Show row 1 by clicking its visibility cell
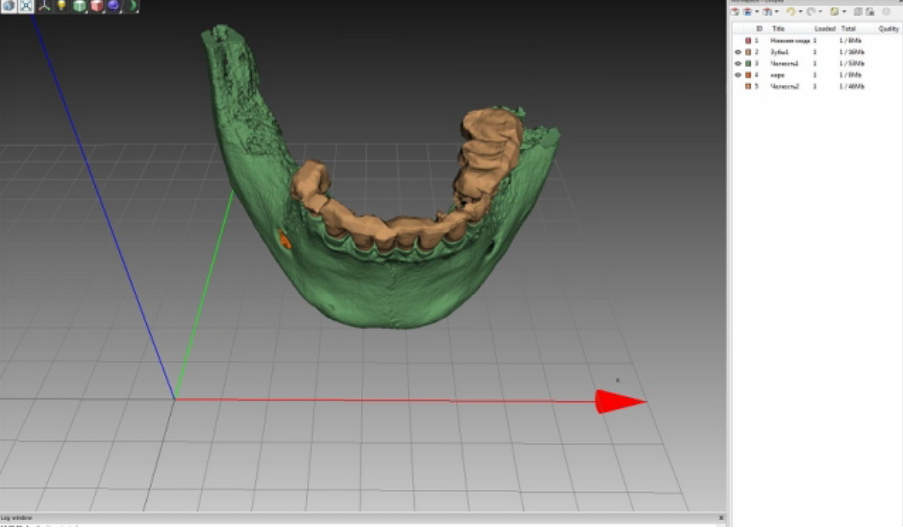This screenshot has width=903, height=529. pyautogui.click(x=738, y=40)
